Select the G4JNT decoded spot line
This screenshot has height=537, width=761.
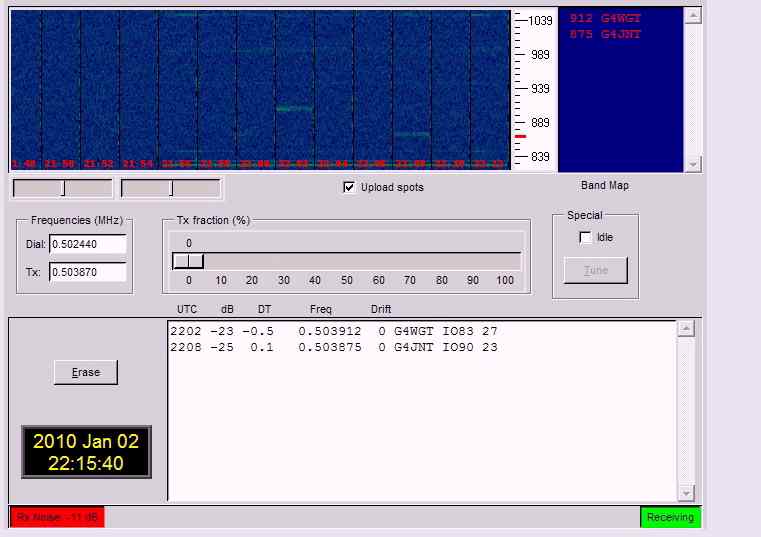[334, 347]
